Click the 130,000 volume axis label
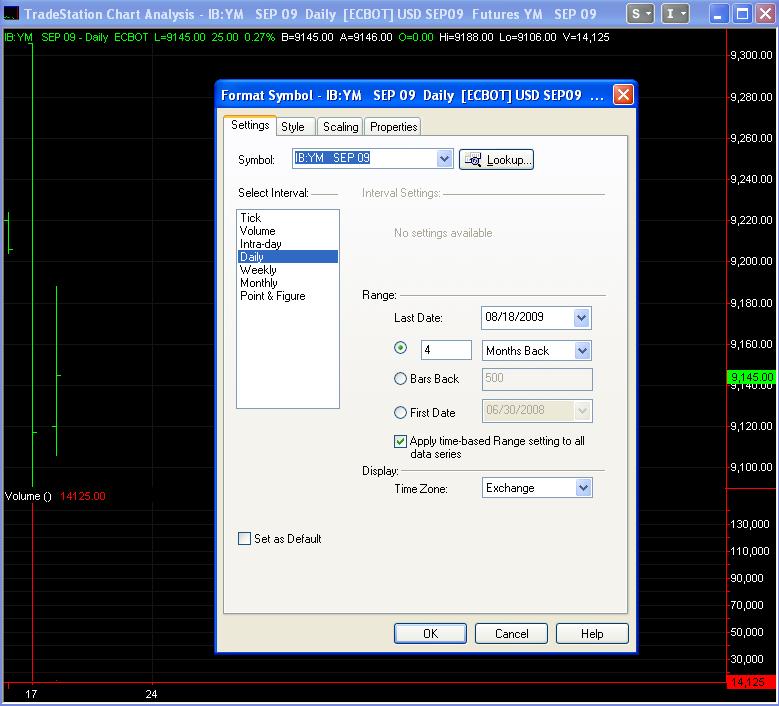779x706 pixels. [x=749, y=524]
